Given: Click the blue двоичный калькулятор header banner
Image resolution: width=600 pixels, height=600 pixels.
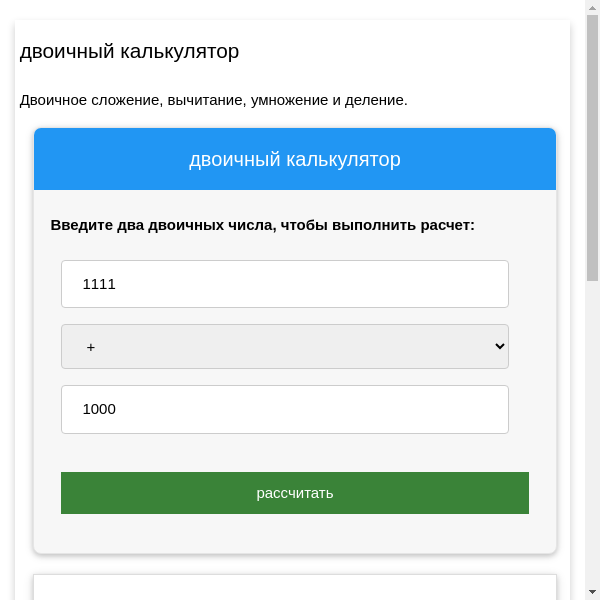Looking at the screenshot, I should click(x=295, y=159).
